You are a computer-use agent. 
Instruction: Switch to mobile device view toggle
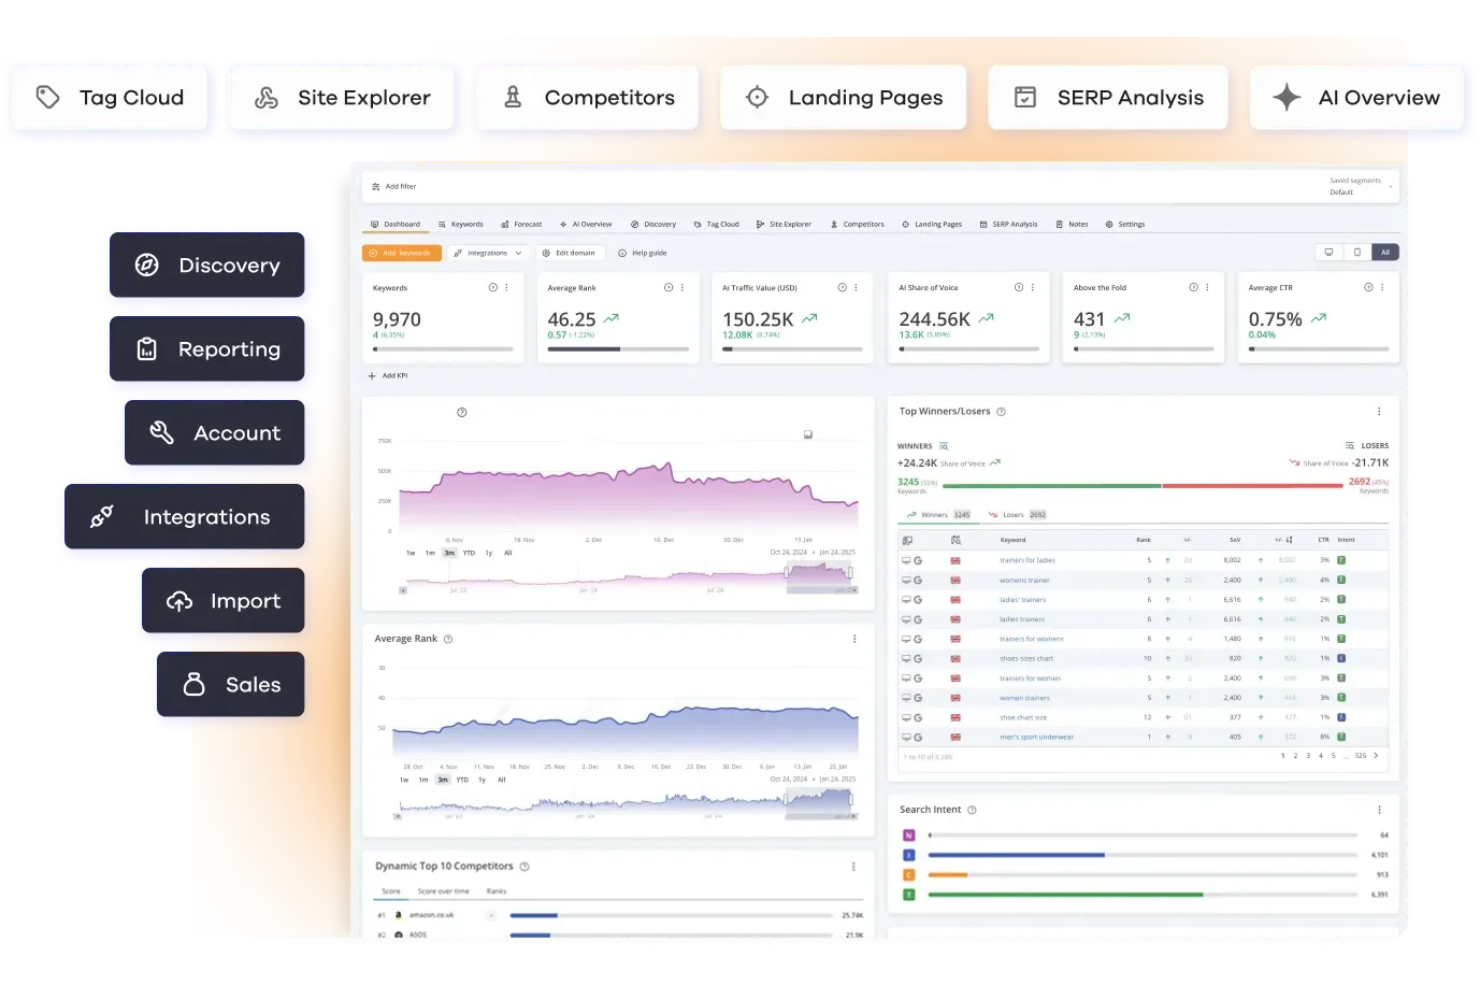coord(1357,252)
